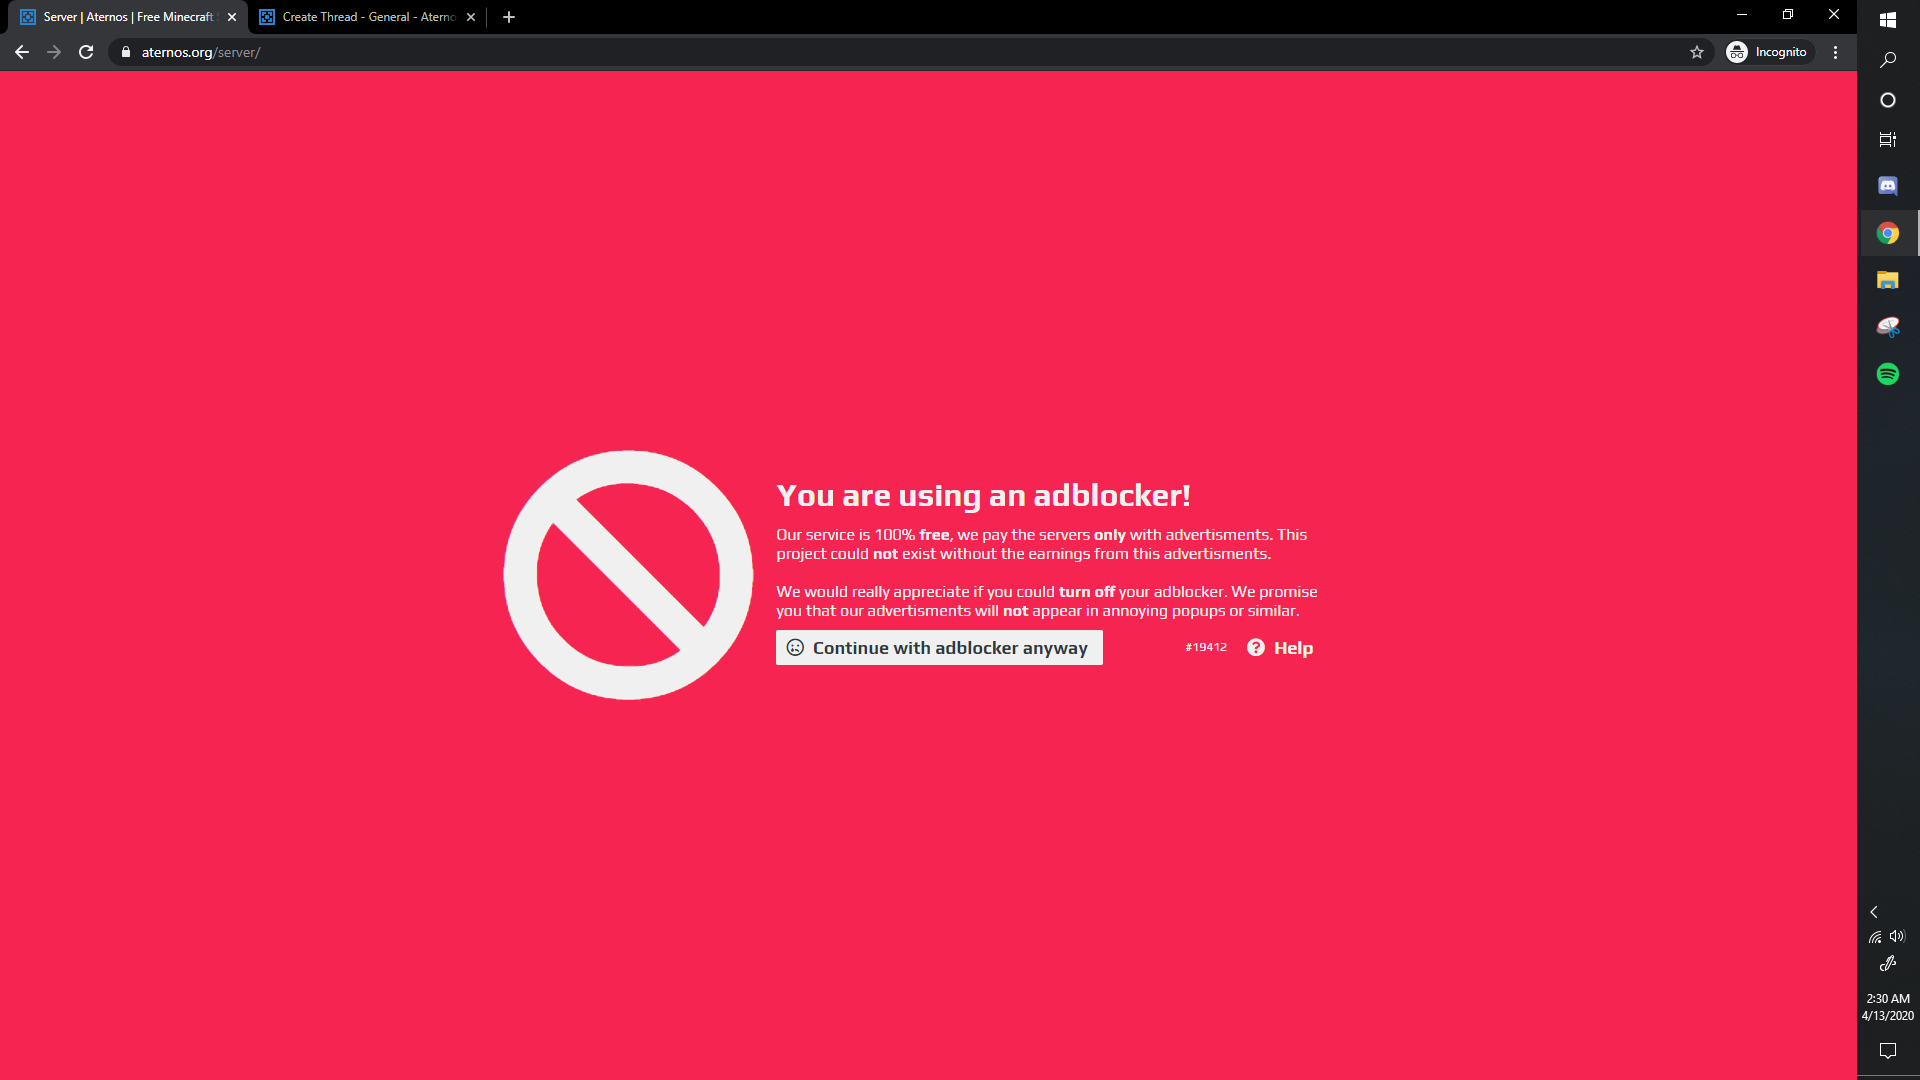Open network Wi-Fi tray icon
Image resolution: width=1920 pixels, height=1080 pixels.
1875,937
